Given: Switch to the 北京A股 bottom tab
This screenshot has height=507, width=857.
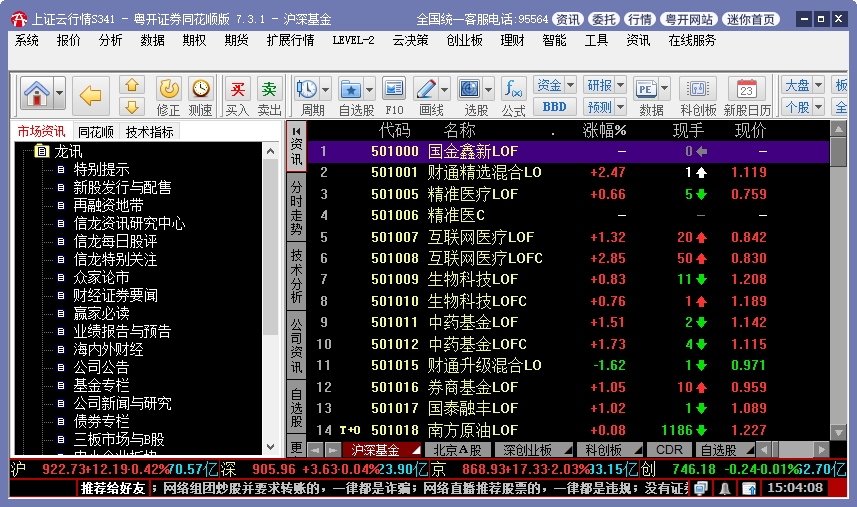Looking at the screenshot, I should coord(457,450).
